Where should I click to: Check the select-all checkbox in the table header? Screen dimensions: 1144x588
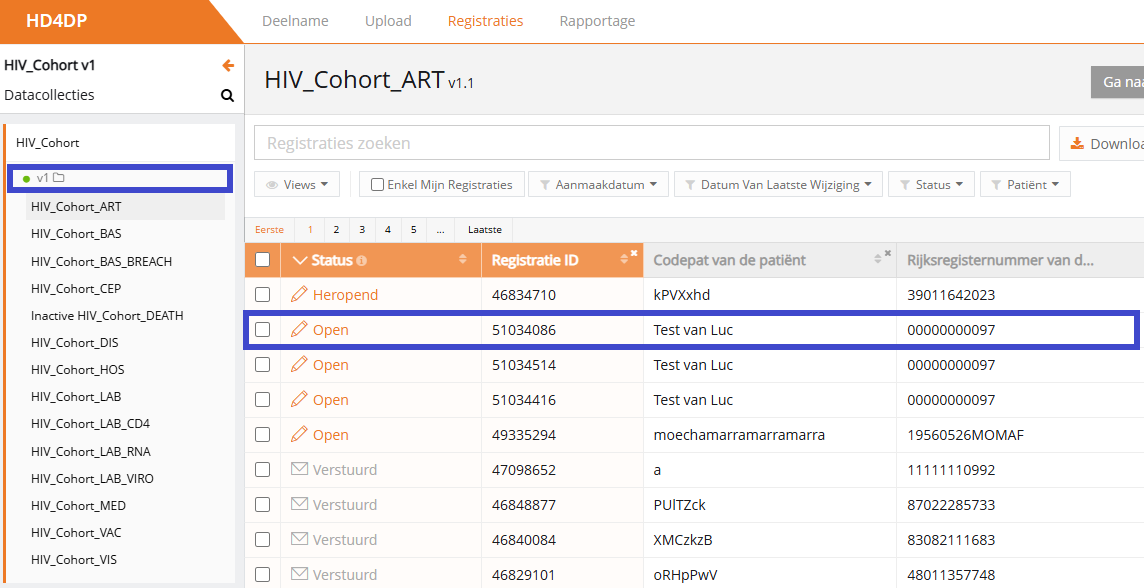click(262, 260)
